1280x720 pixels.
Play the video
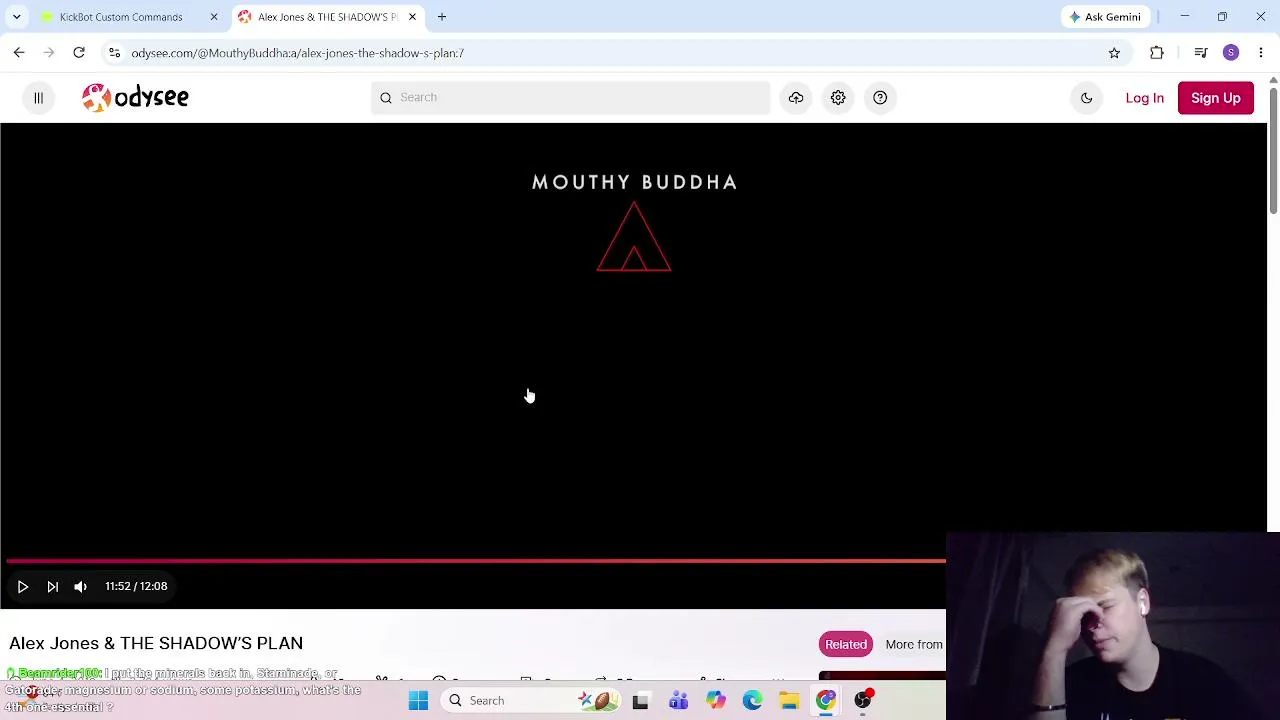tap(23, 587)
